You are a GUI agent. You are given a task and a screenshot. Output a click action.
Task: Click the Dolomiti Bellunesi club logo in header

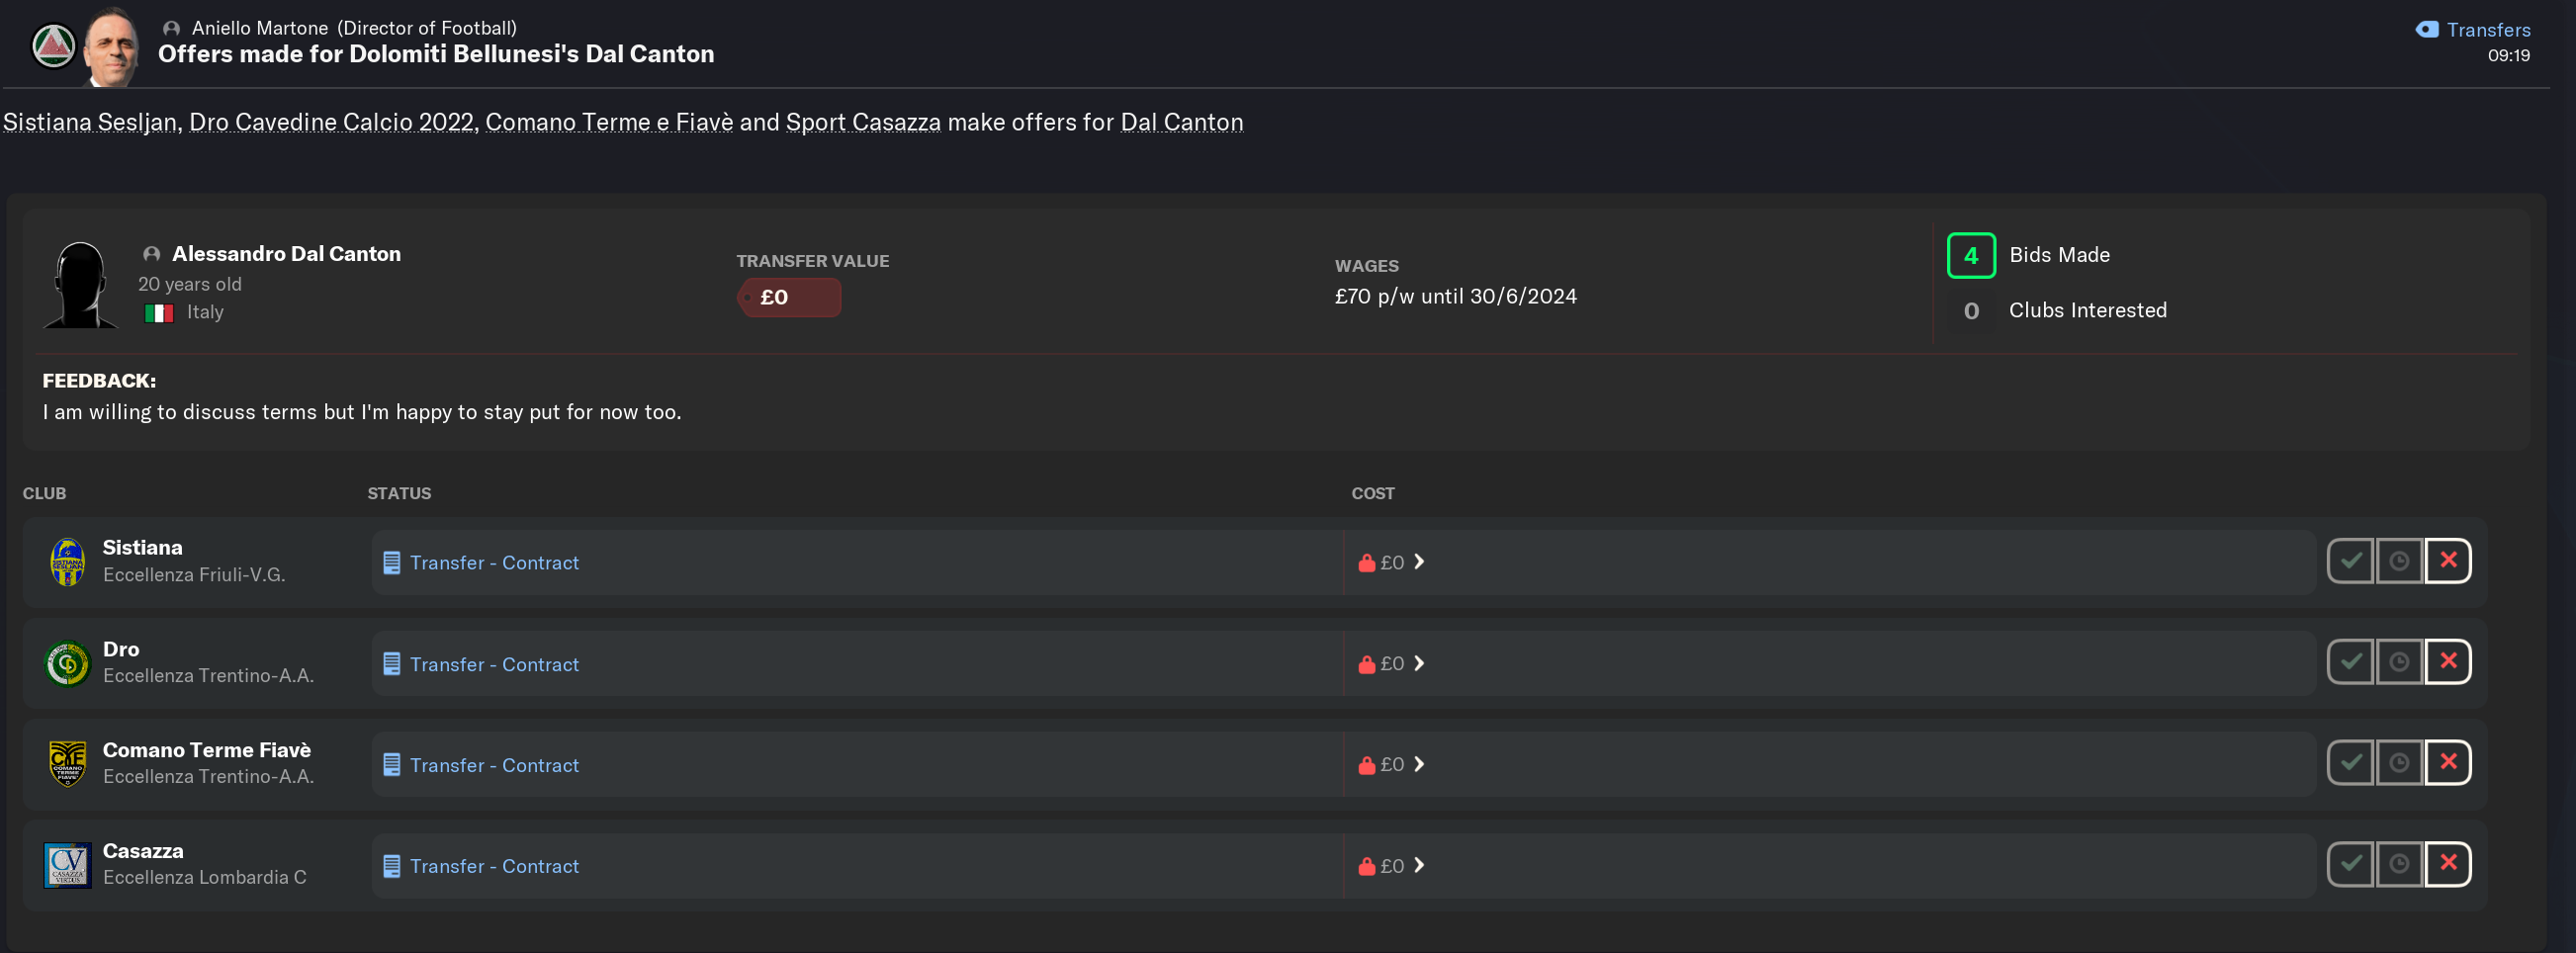click(54, 46)
